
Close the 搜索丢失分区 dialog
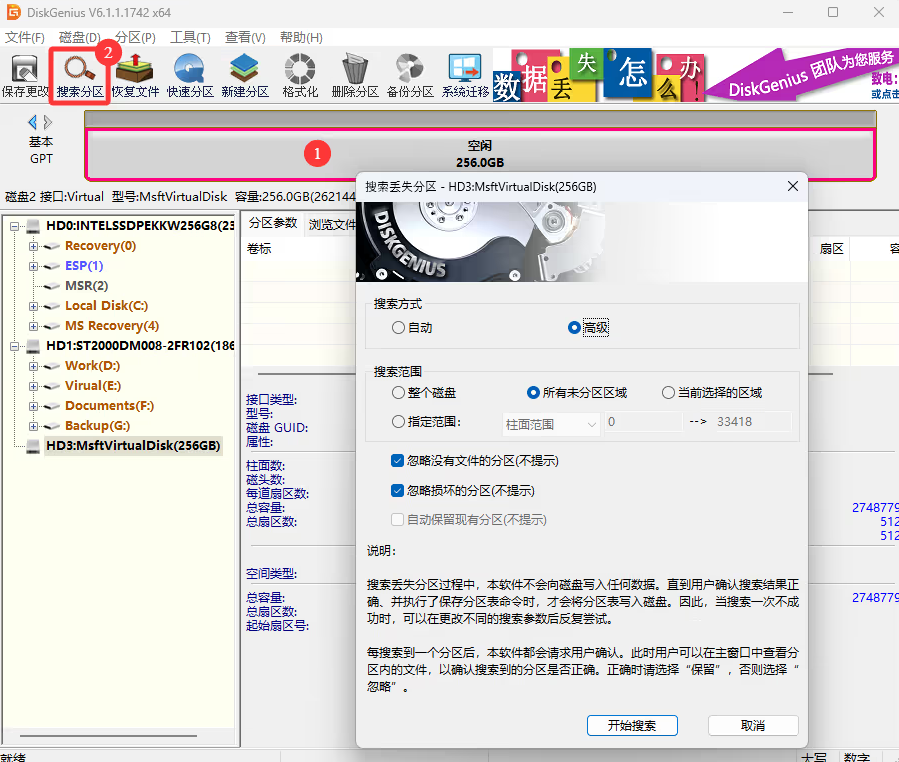click(x=792, y=186)
